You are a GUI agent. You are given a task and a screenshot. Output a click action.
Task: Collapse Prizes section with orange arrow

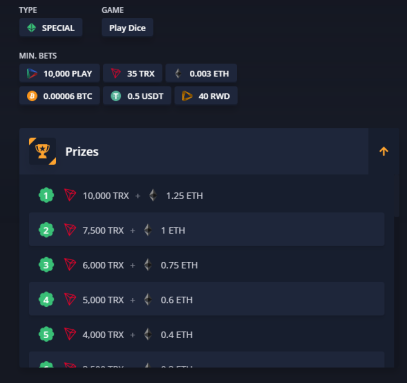pyautogui.click(x=384, y=151)
